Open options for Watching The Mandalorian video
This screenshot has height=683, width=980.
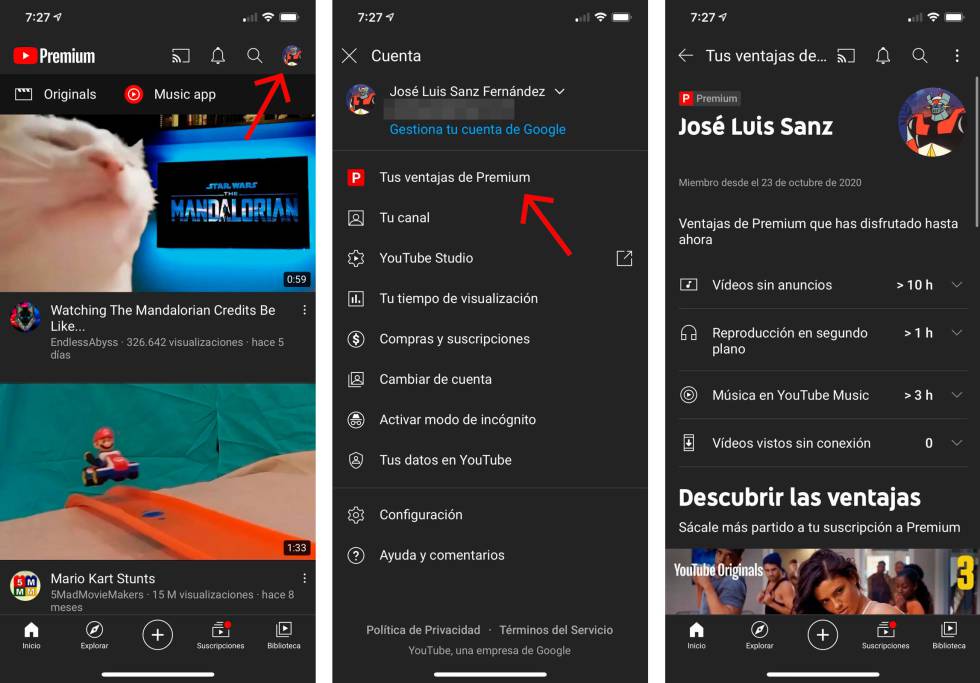pyautogui.click(x=304, y=310)
